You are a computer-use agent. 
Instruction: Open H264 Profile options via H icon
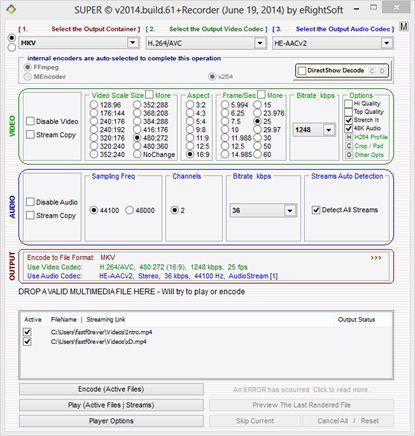pos(349,137)
